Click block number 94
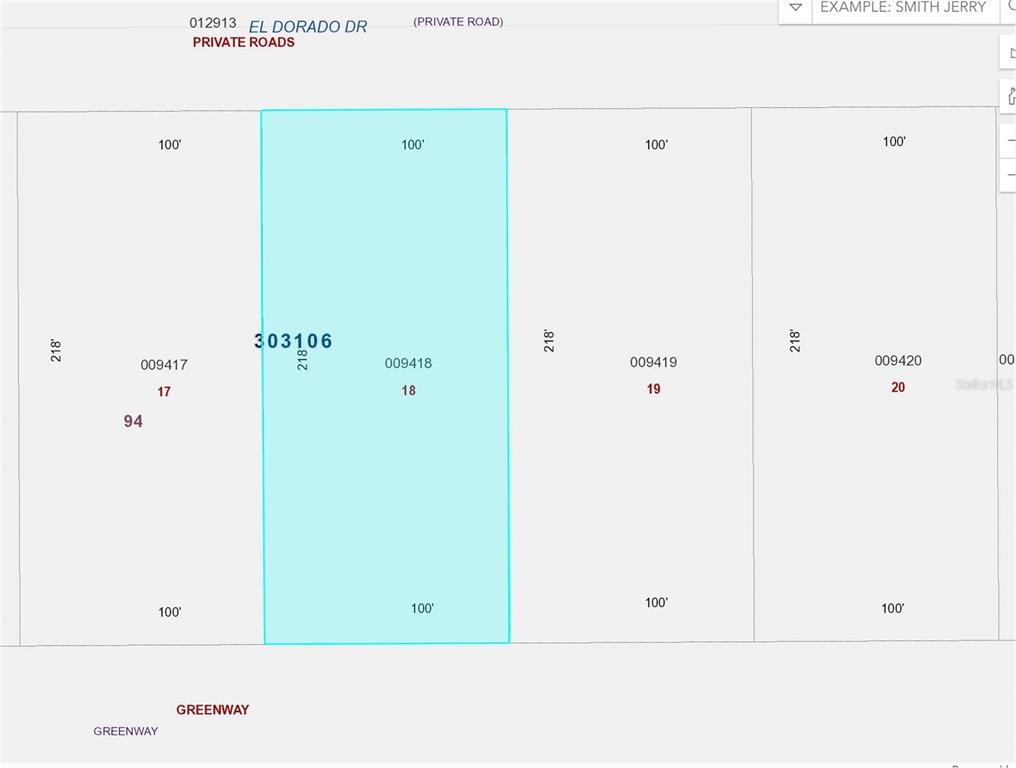1016x768 pixels. point(133,422)
